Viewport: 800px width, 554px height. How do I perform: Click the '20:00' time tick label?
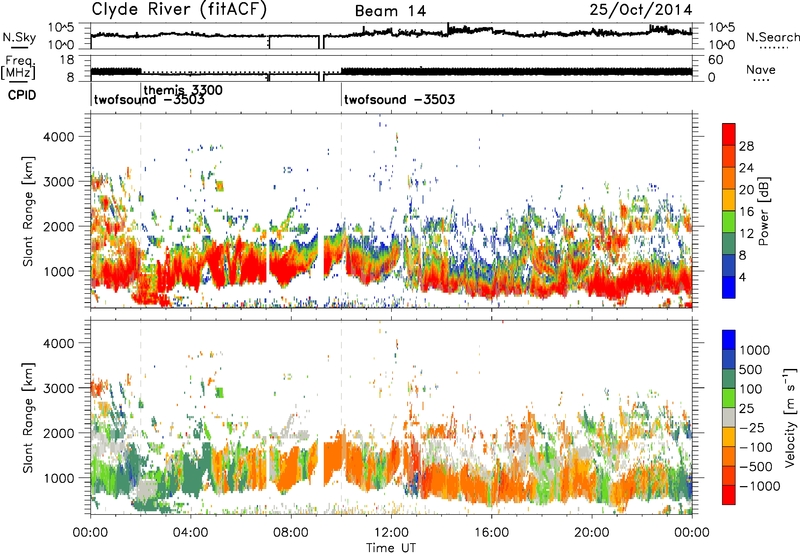pos(591,533)
